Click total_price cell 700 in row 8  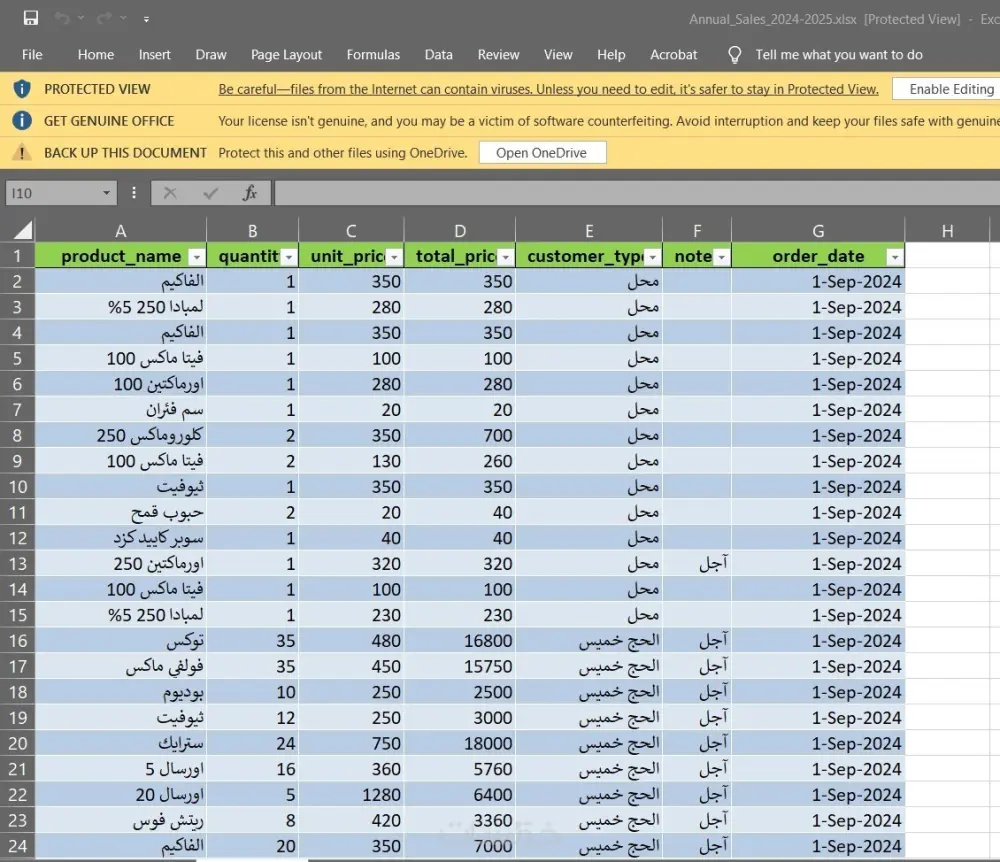point(460,435)
